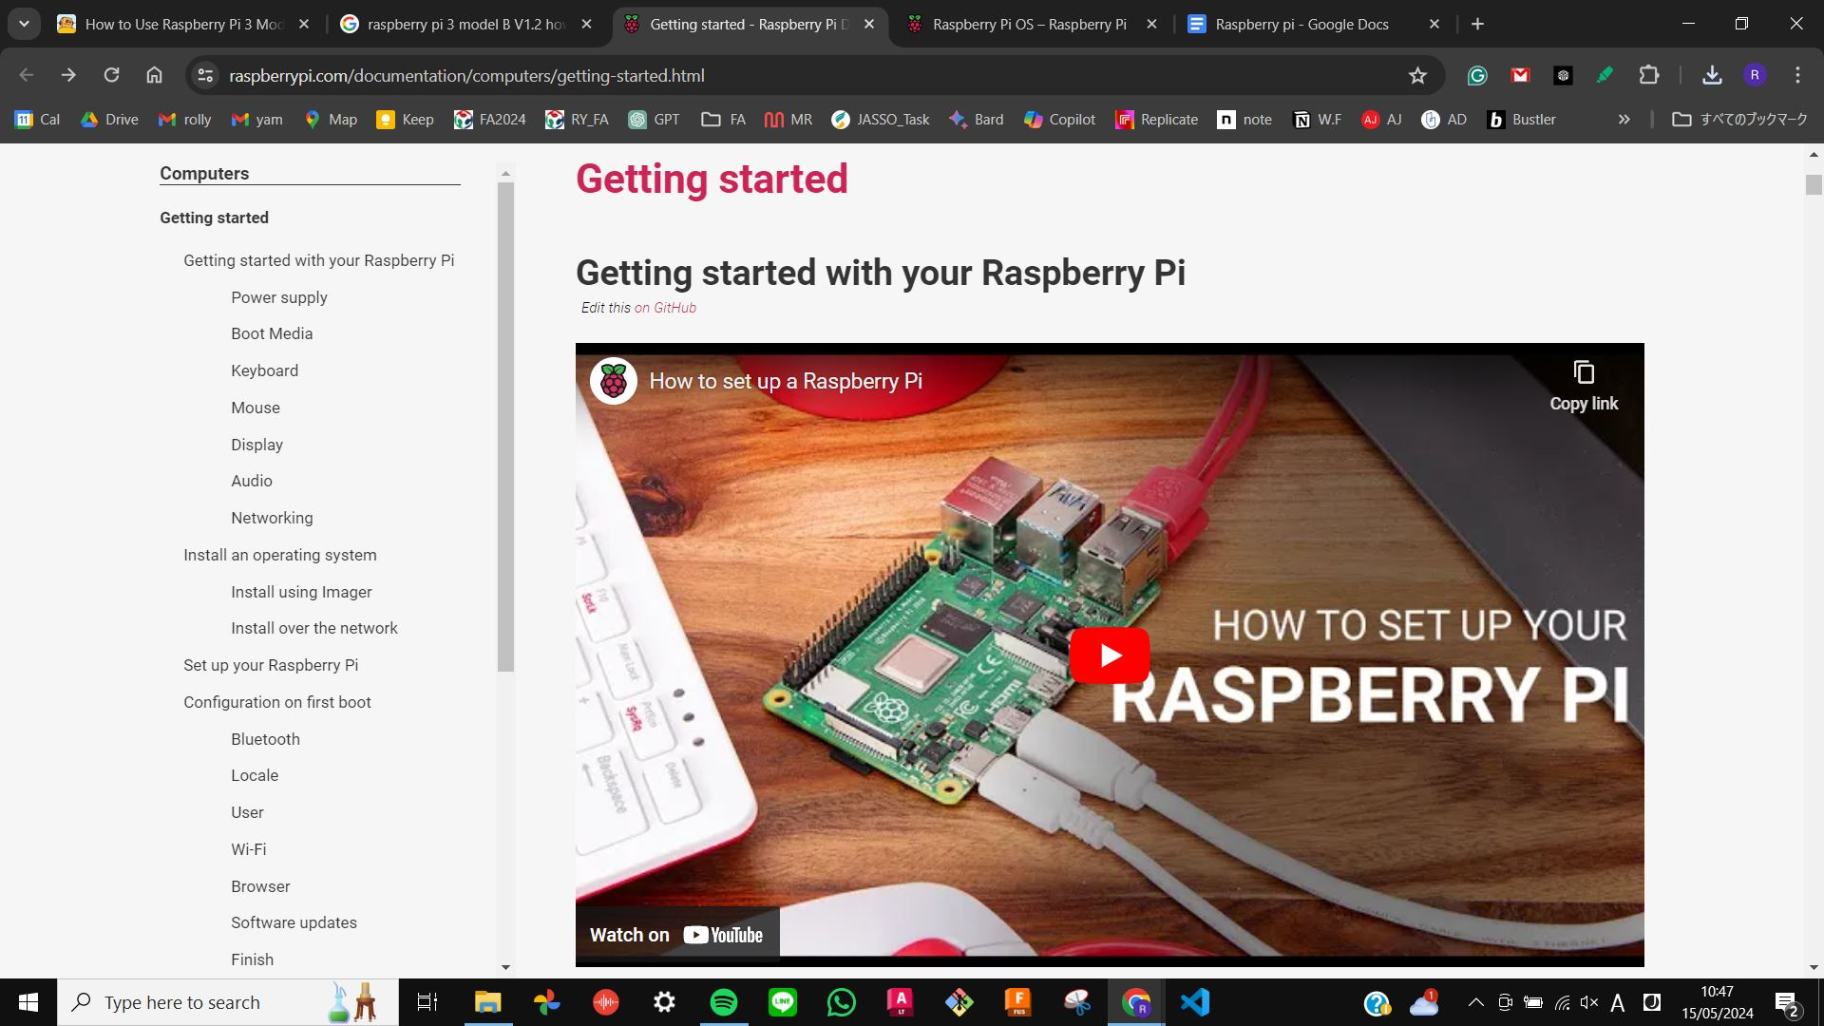Open Windows Settings gear in taskbar
This screenshot has width=1824, height=1026.
[x=664, y=1002]
